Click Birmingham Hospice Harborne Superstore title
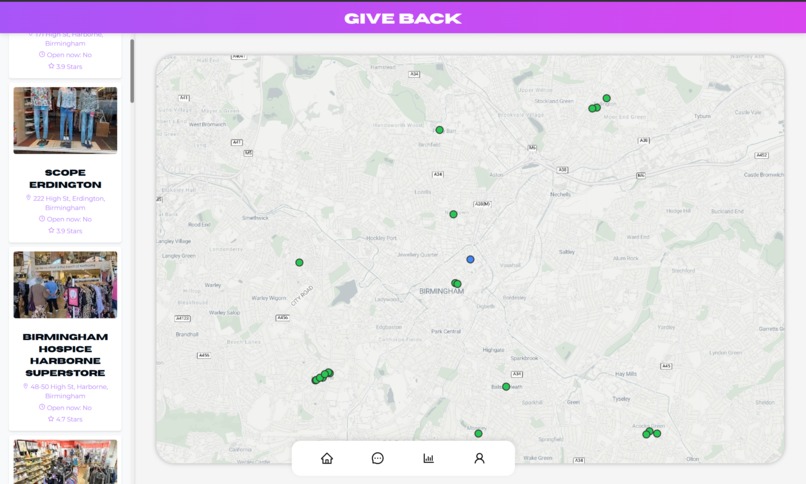Image resolution: width=806 pixels, height=484 pixels. click(x=65, y=355)
